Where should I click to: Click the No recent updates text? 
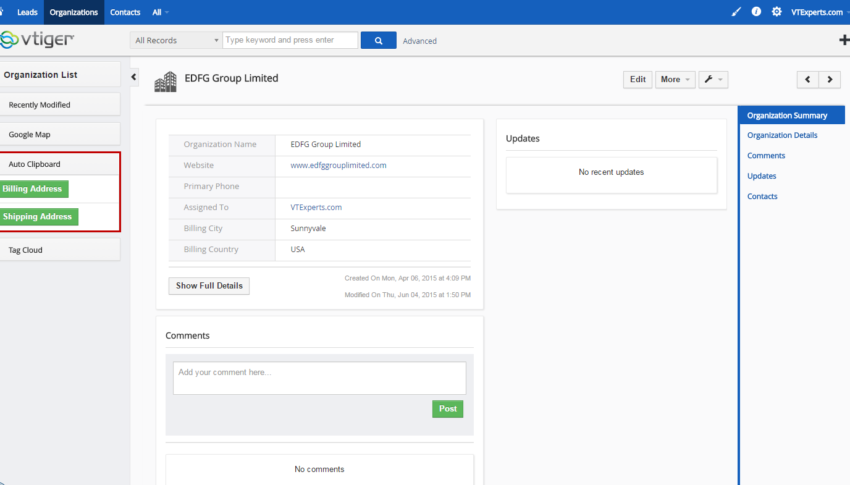611,172
